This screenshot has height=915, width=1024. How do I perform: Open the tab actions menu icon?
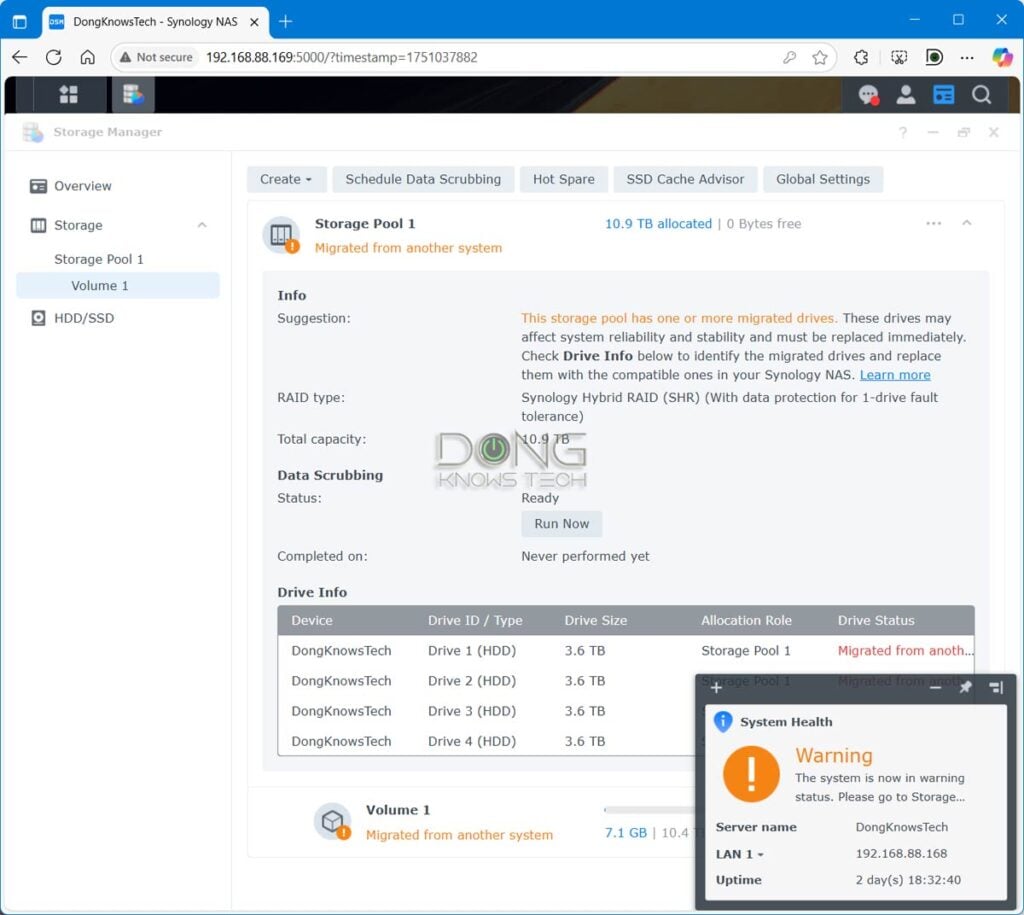pos(20,22)
